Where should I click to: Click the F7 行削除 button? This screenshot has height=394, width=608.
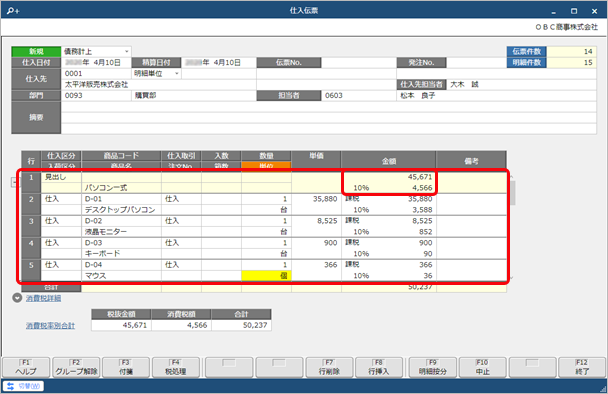pyautogui.click(x=329, y=367)
